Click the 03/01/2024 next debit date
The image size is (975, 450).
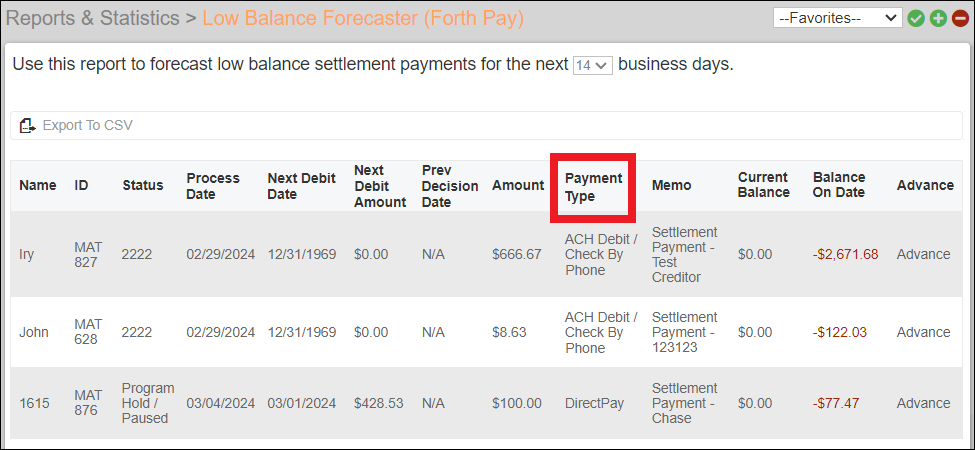pyautogui.click(x=302, y=403)
